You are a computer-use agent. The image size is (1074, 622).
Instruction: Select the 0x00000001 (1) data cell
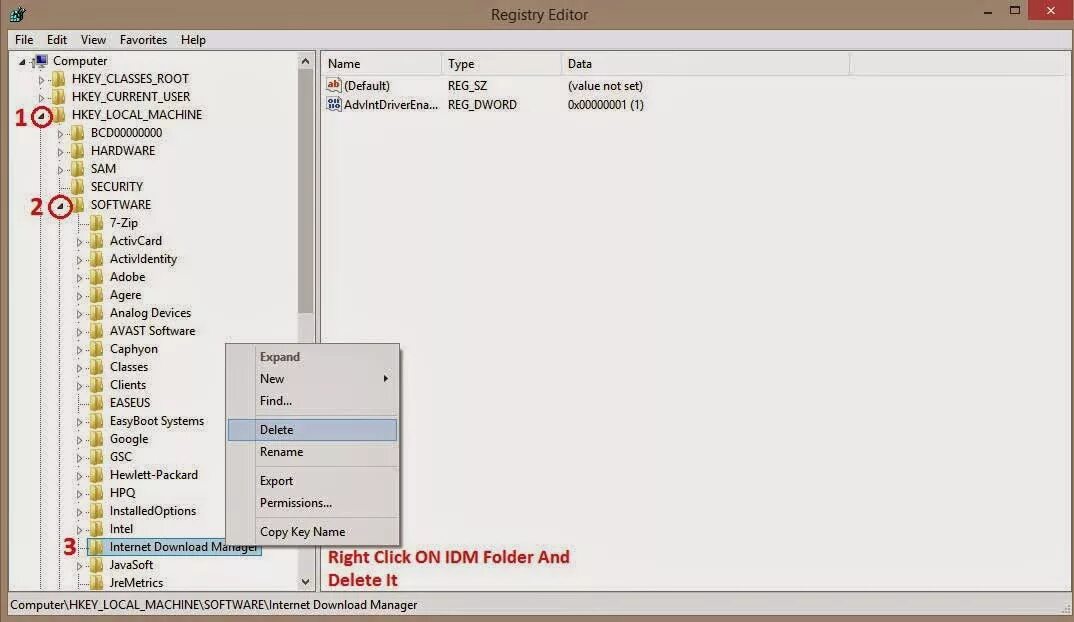pyautogui.click(x=605, y=105)
